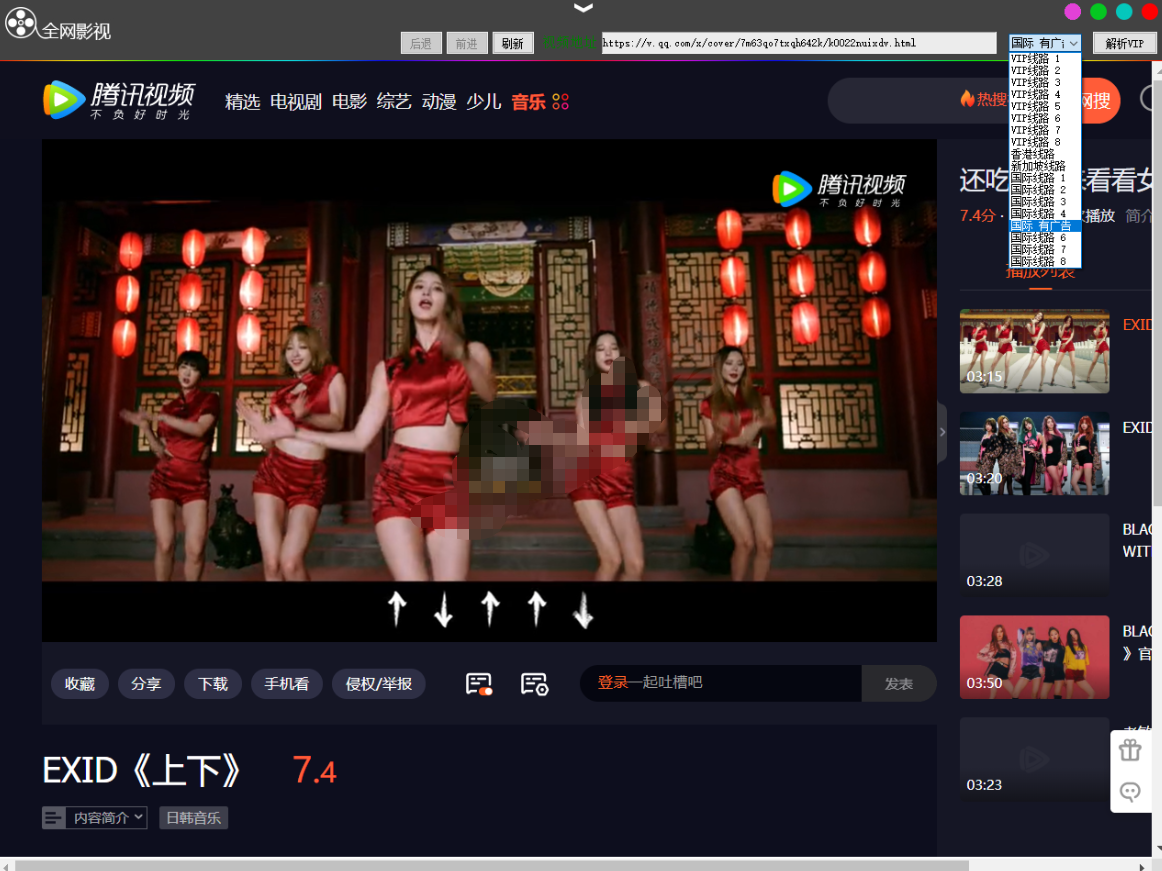Click the film reel app logo
Viewport: 1162px width, 871px height.
click(x=20, y=22)
